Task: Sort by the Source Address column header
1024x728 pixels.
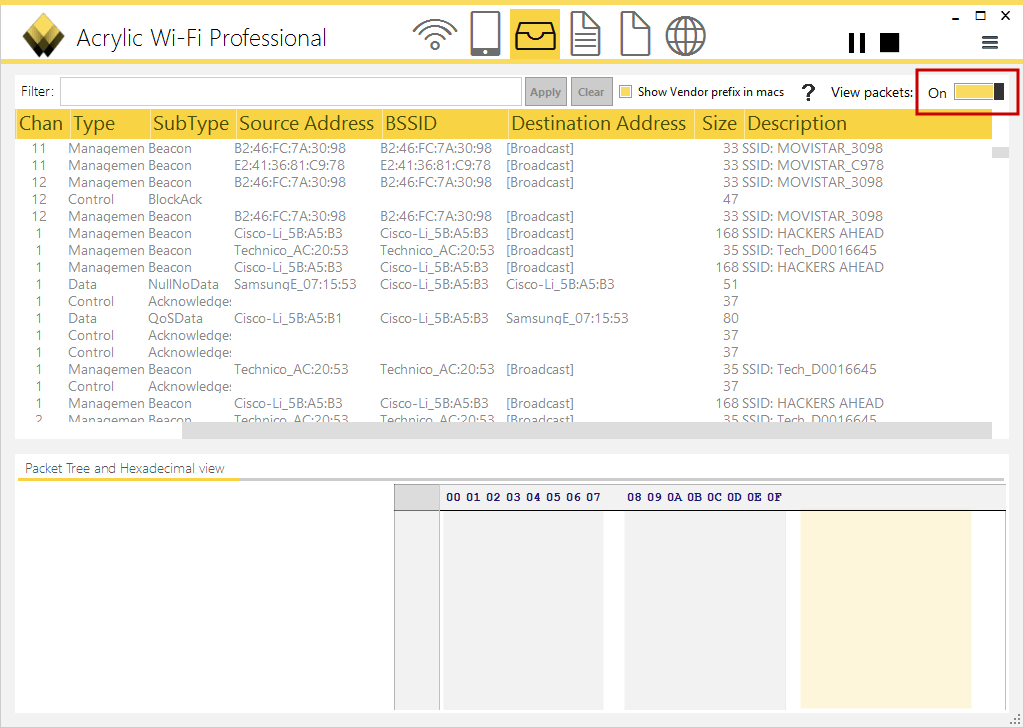Action: point(308,123)
